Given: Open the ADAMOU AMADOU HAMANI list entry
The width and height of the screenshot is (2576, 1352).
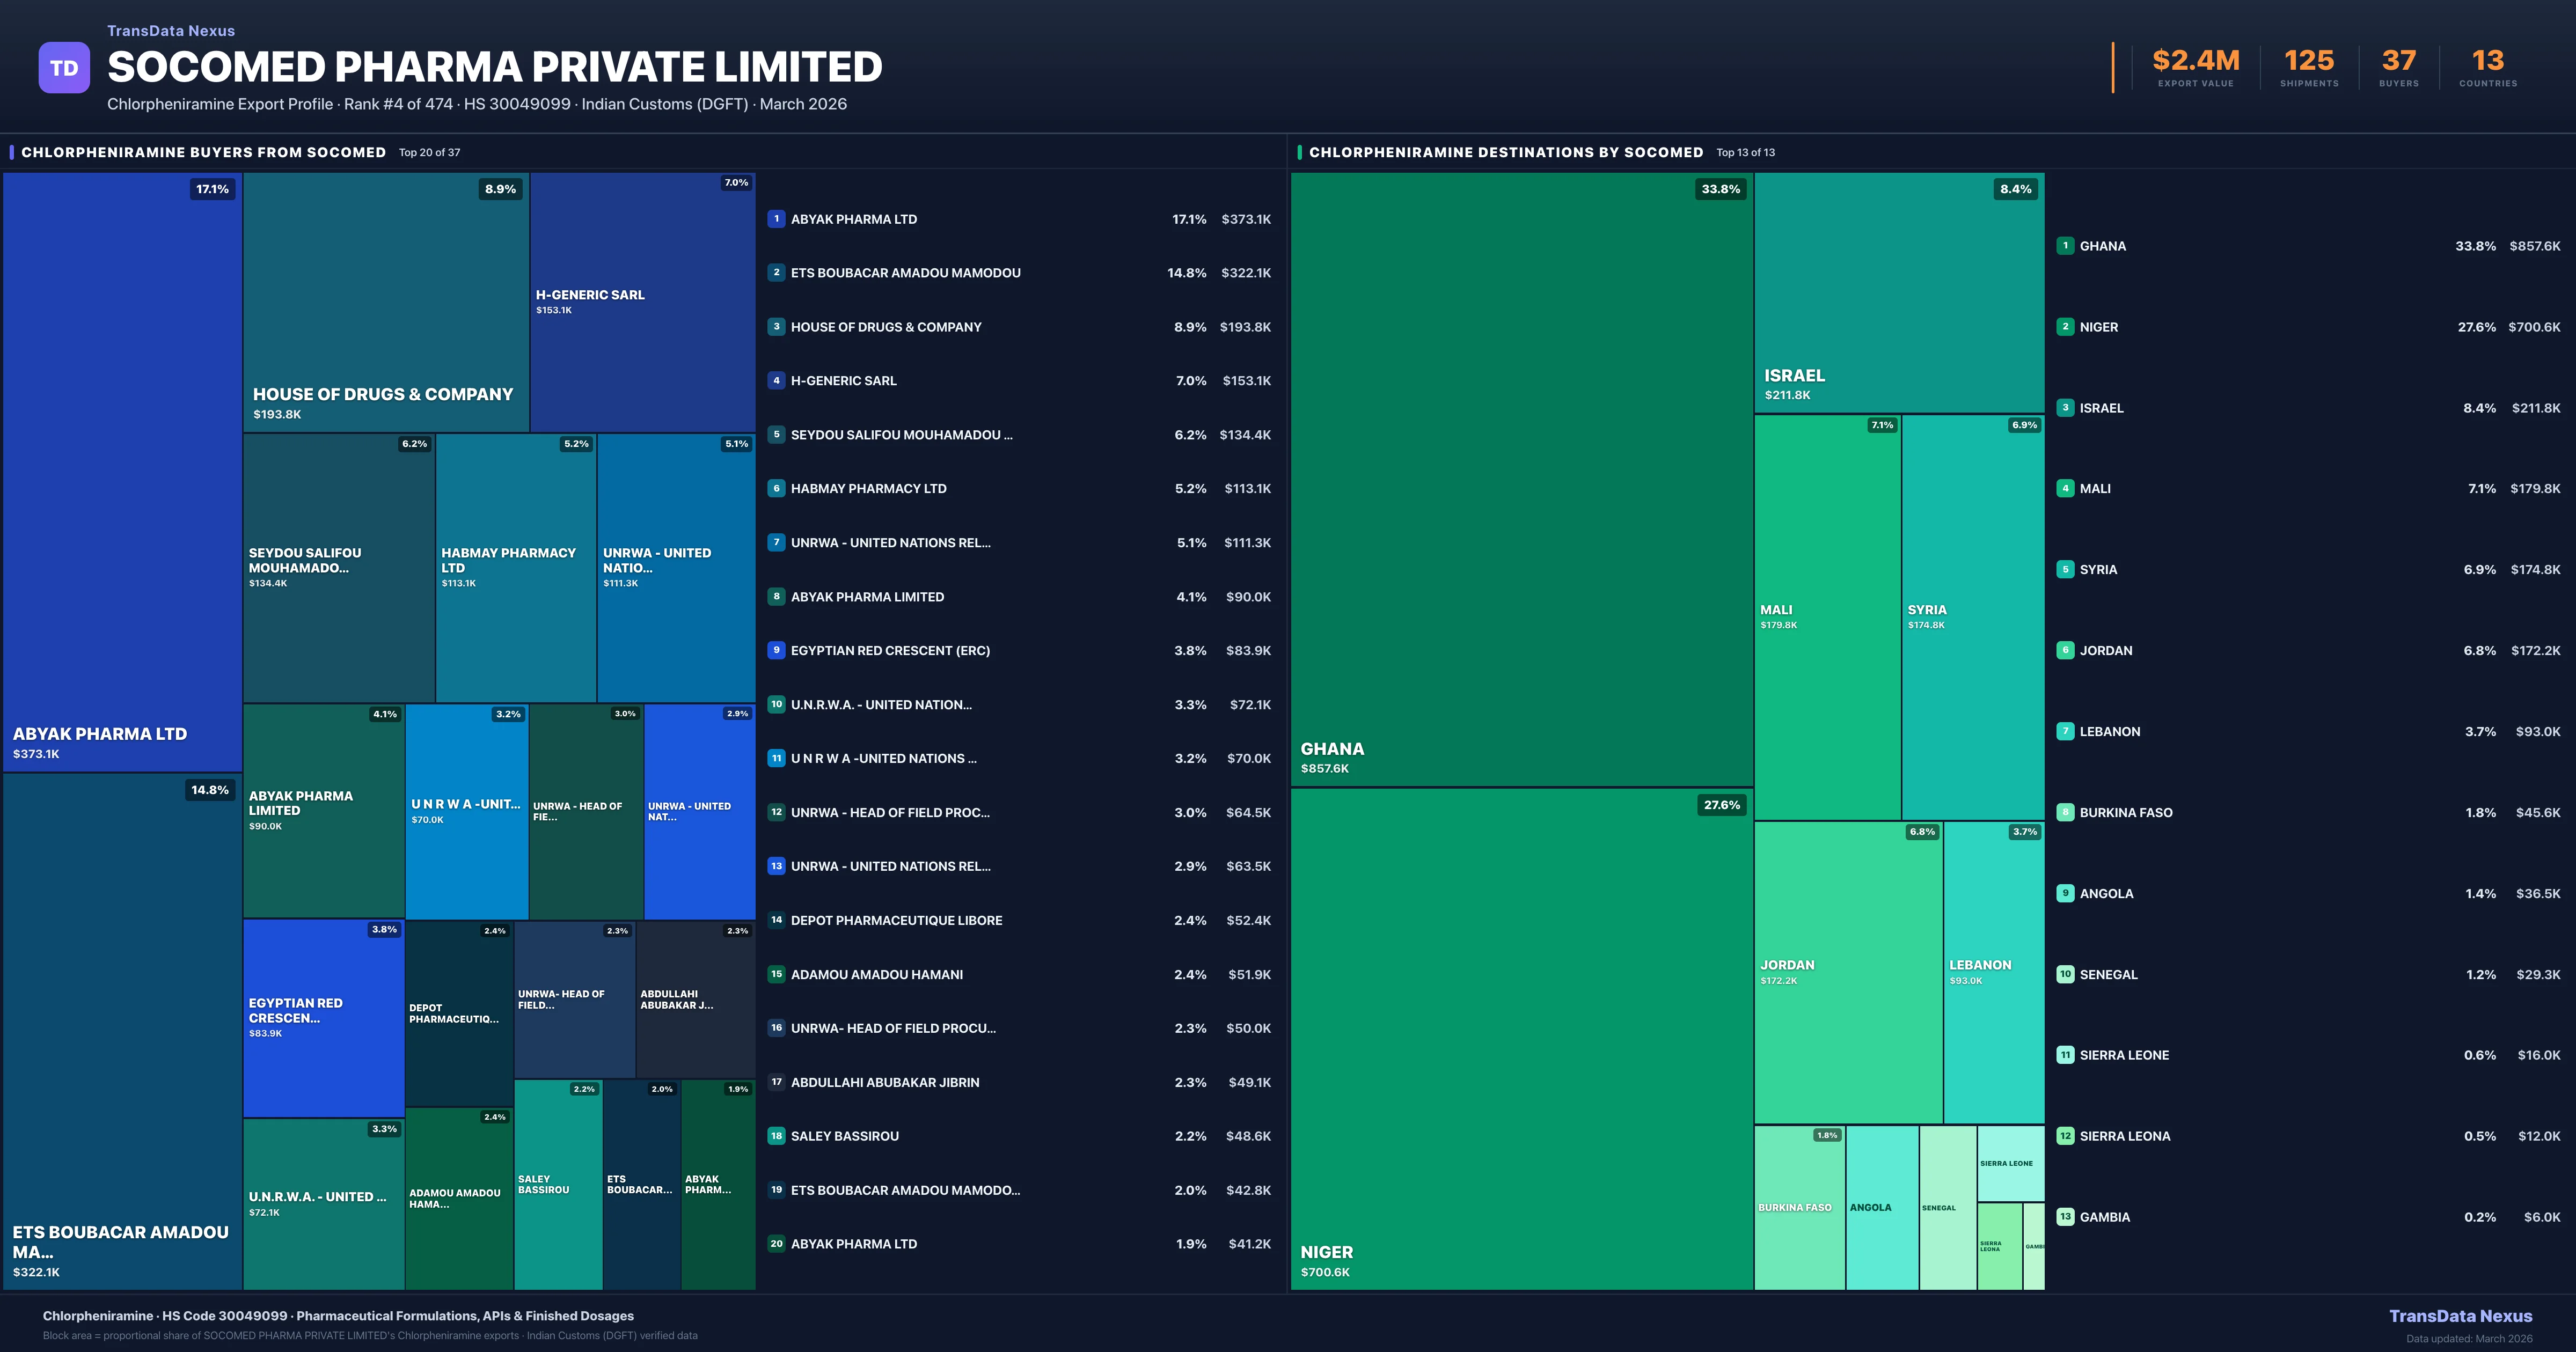Looking at the screenshot, I should point(876,974).
